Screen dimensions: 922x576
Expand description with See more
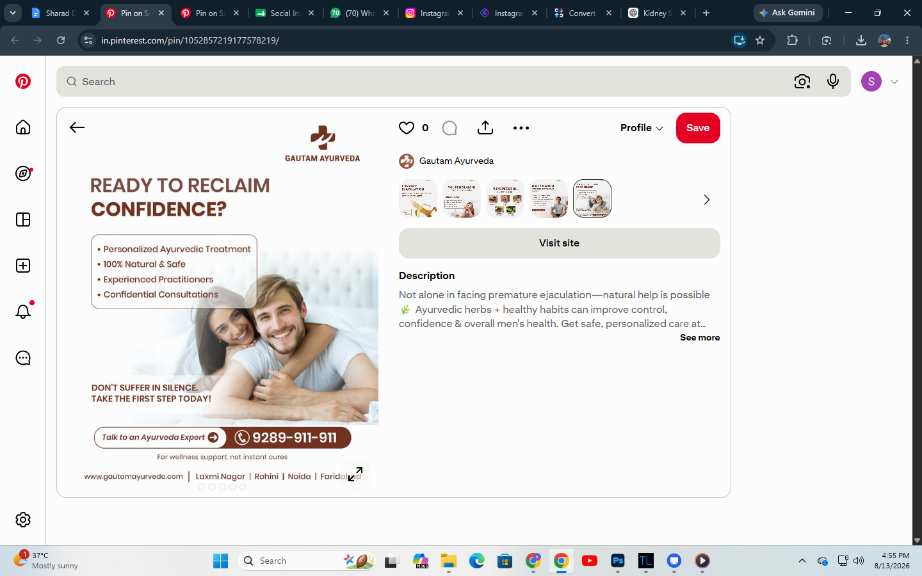(700, 337)
